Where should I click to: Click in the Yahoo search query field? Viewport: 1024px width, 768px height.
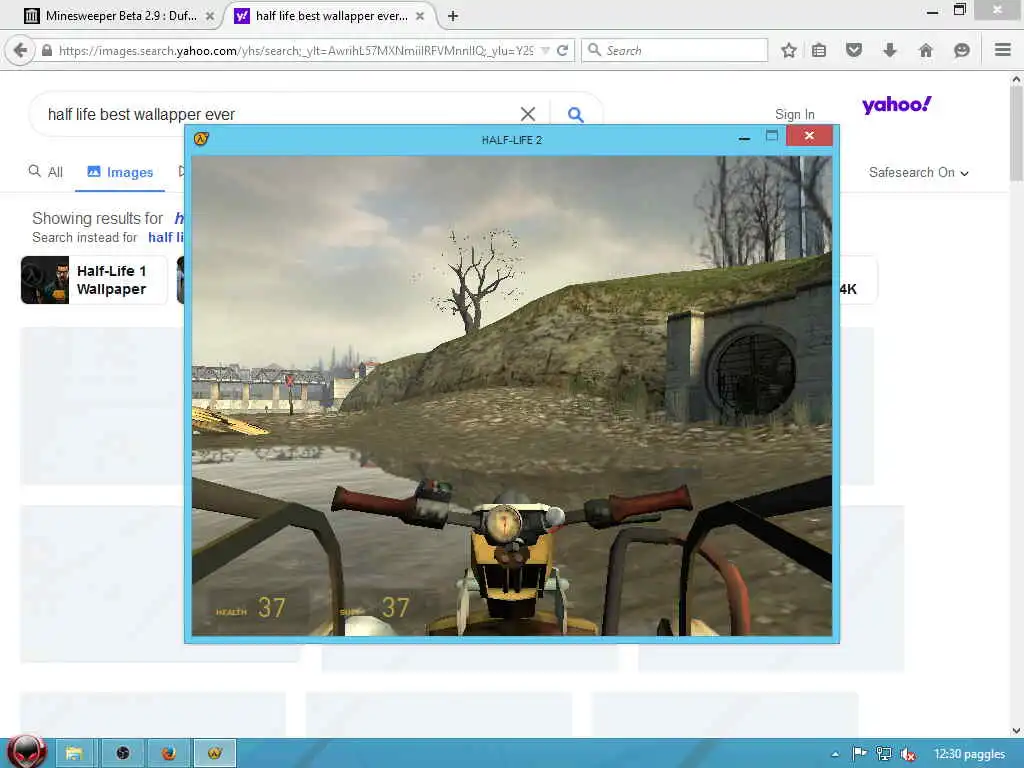(x=281, y=114)
